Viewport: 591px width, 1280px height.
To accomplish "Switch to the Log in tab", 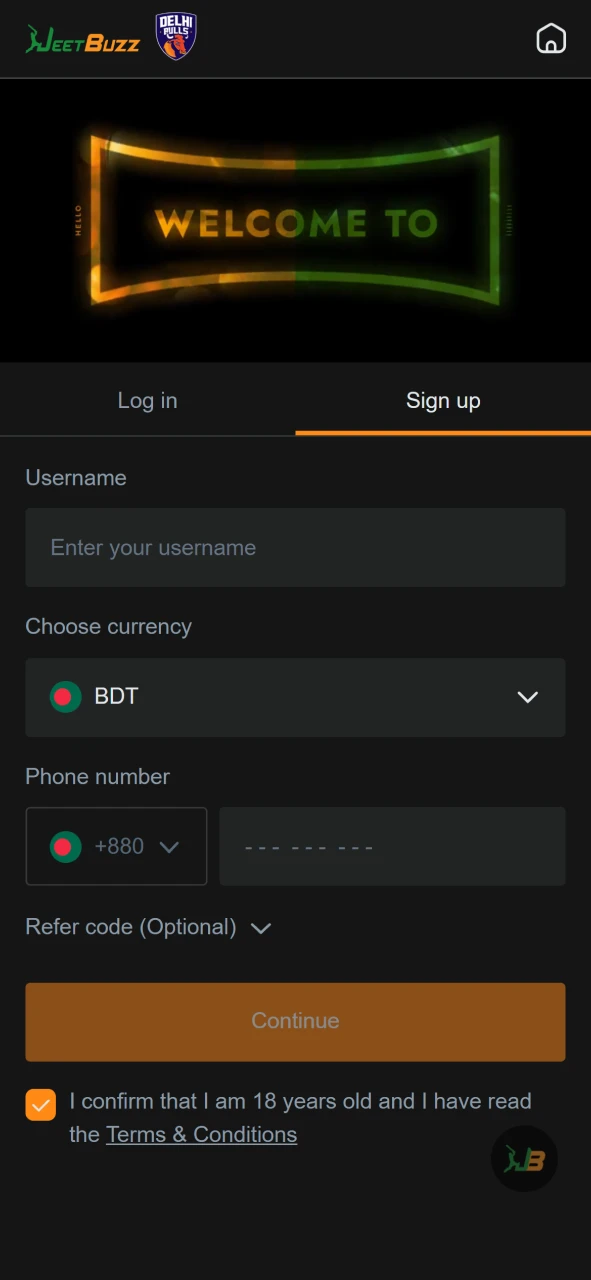I will coord(147,400).
